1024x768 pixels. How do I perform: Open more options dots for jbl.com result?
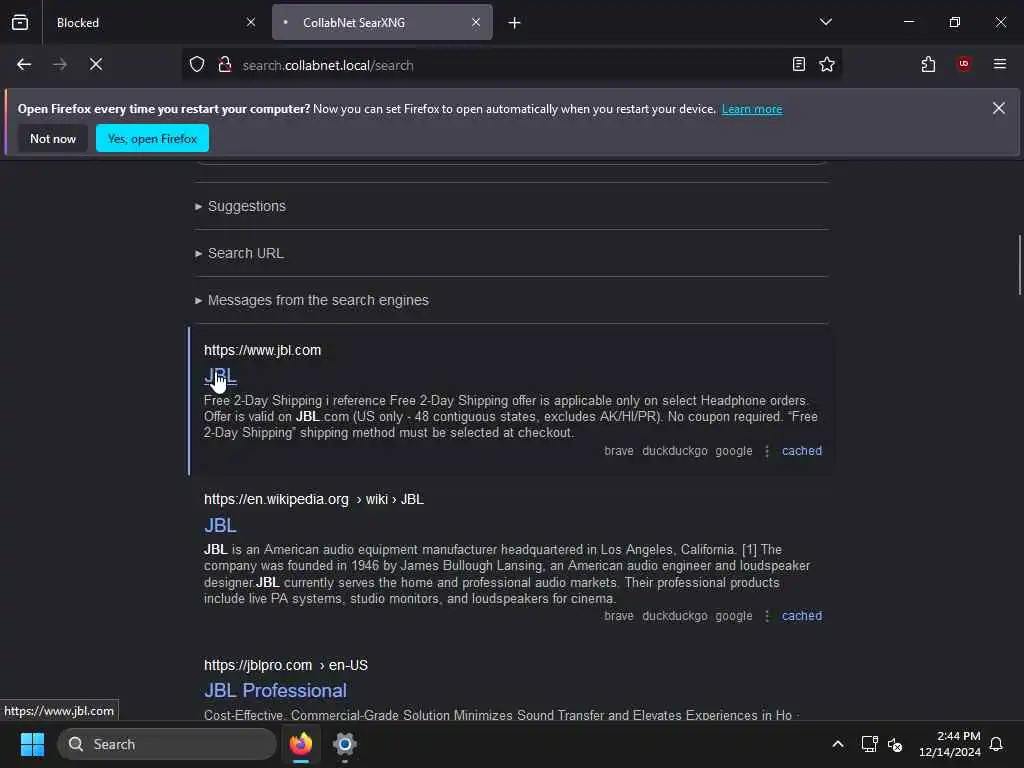point(767,451)
